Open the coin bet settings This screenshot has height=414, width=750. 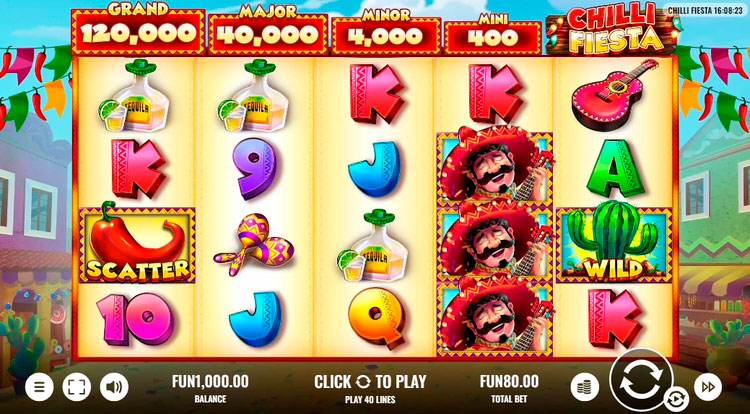pos(585,386)
